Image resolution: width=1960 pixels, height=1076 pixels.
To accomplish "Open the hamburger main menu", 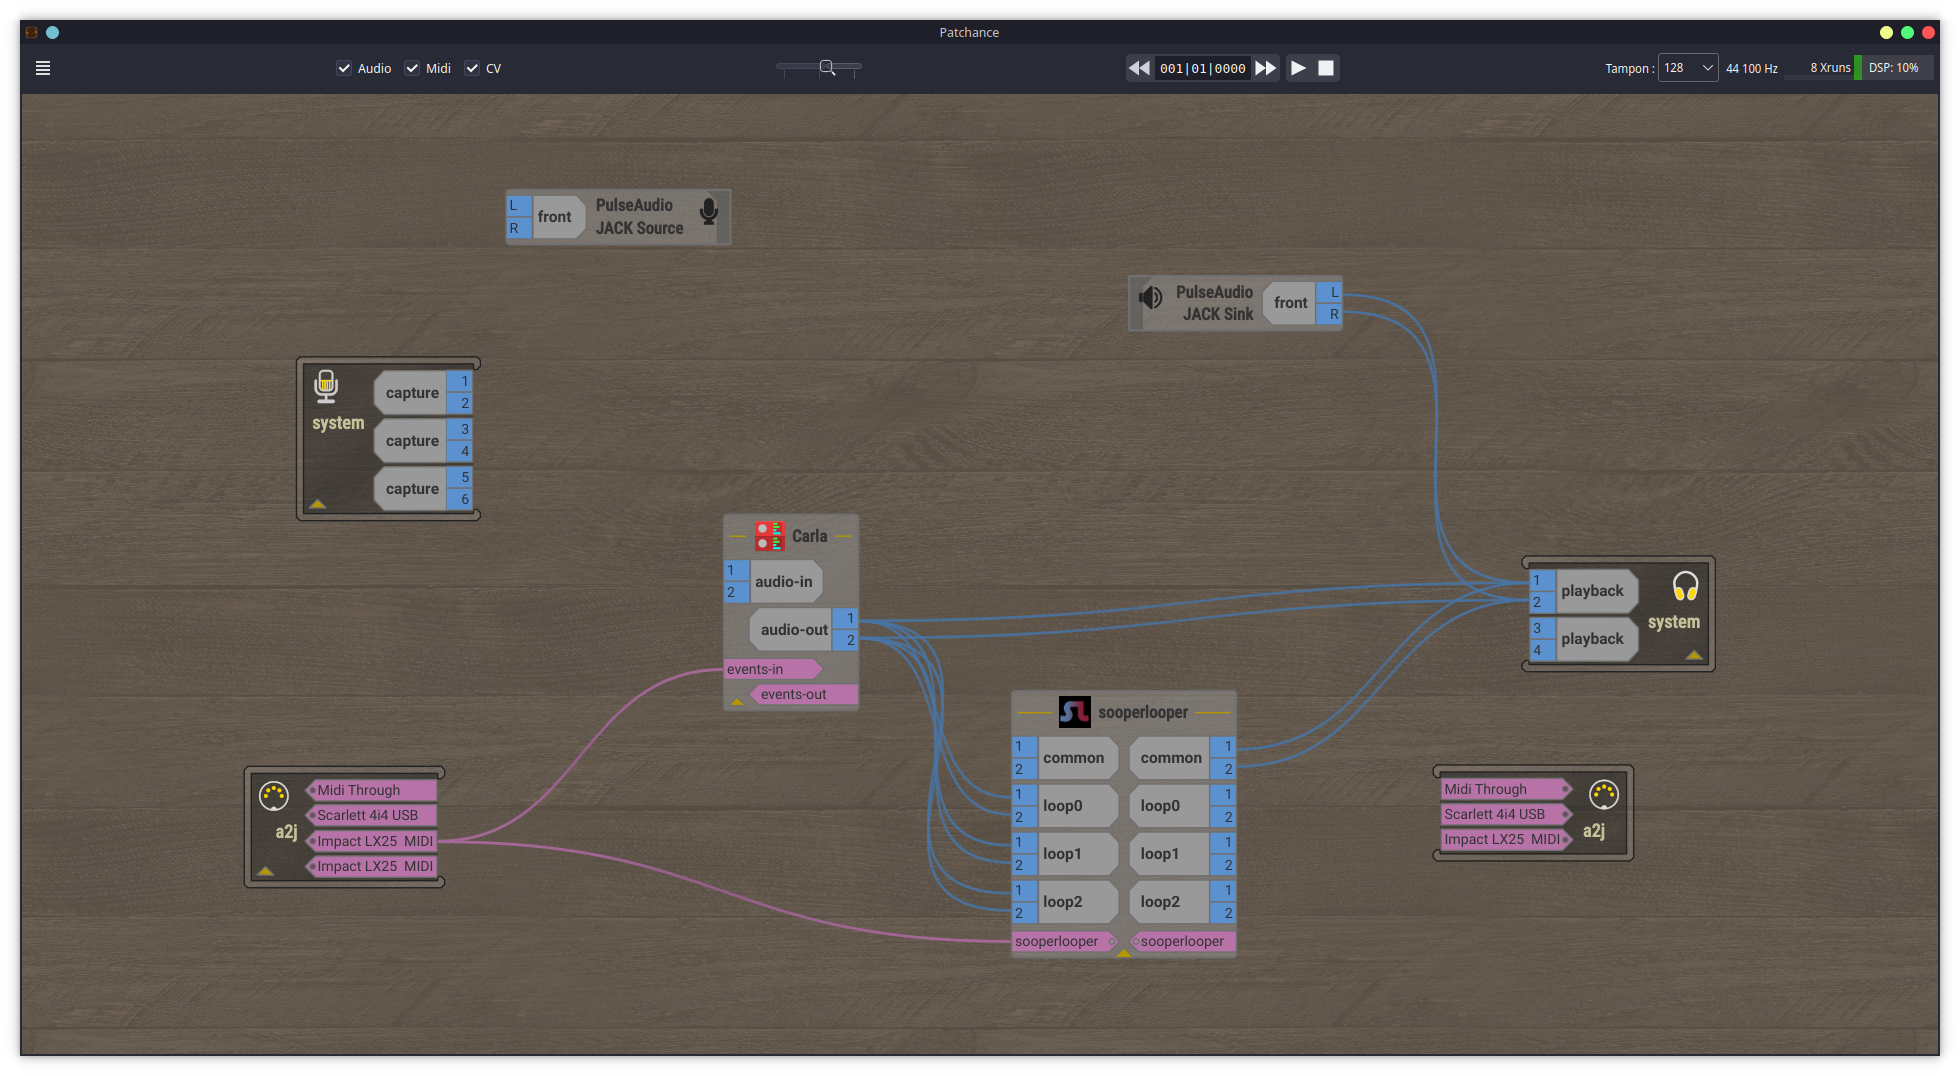I will (x=43, y=68).
